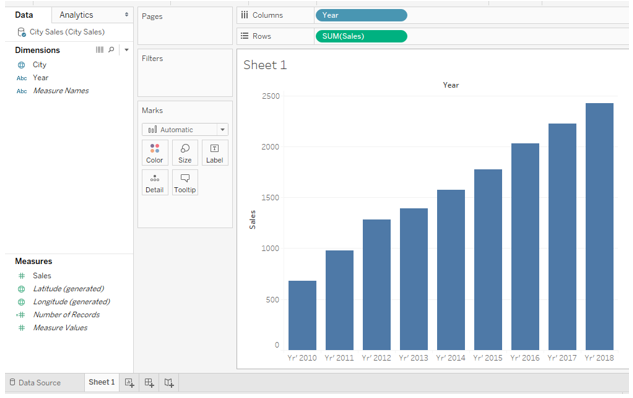Add a new story with the tab icon
The image size is (633, 398).
click(169, 383)
